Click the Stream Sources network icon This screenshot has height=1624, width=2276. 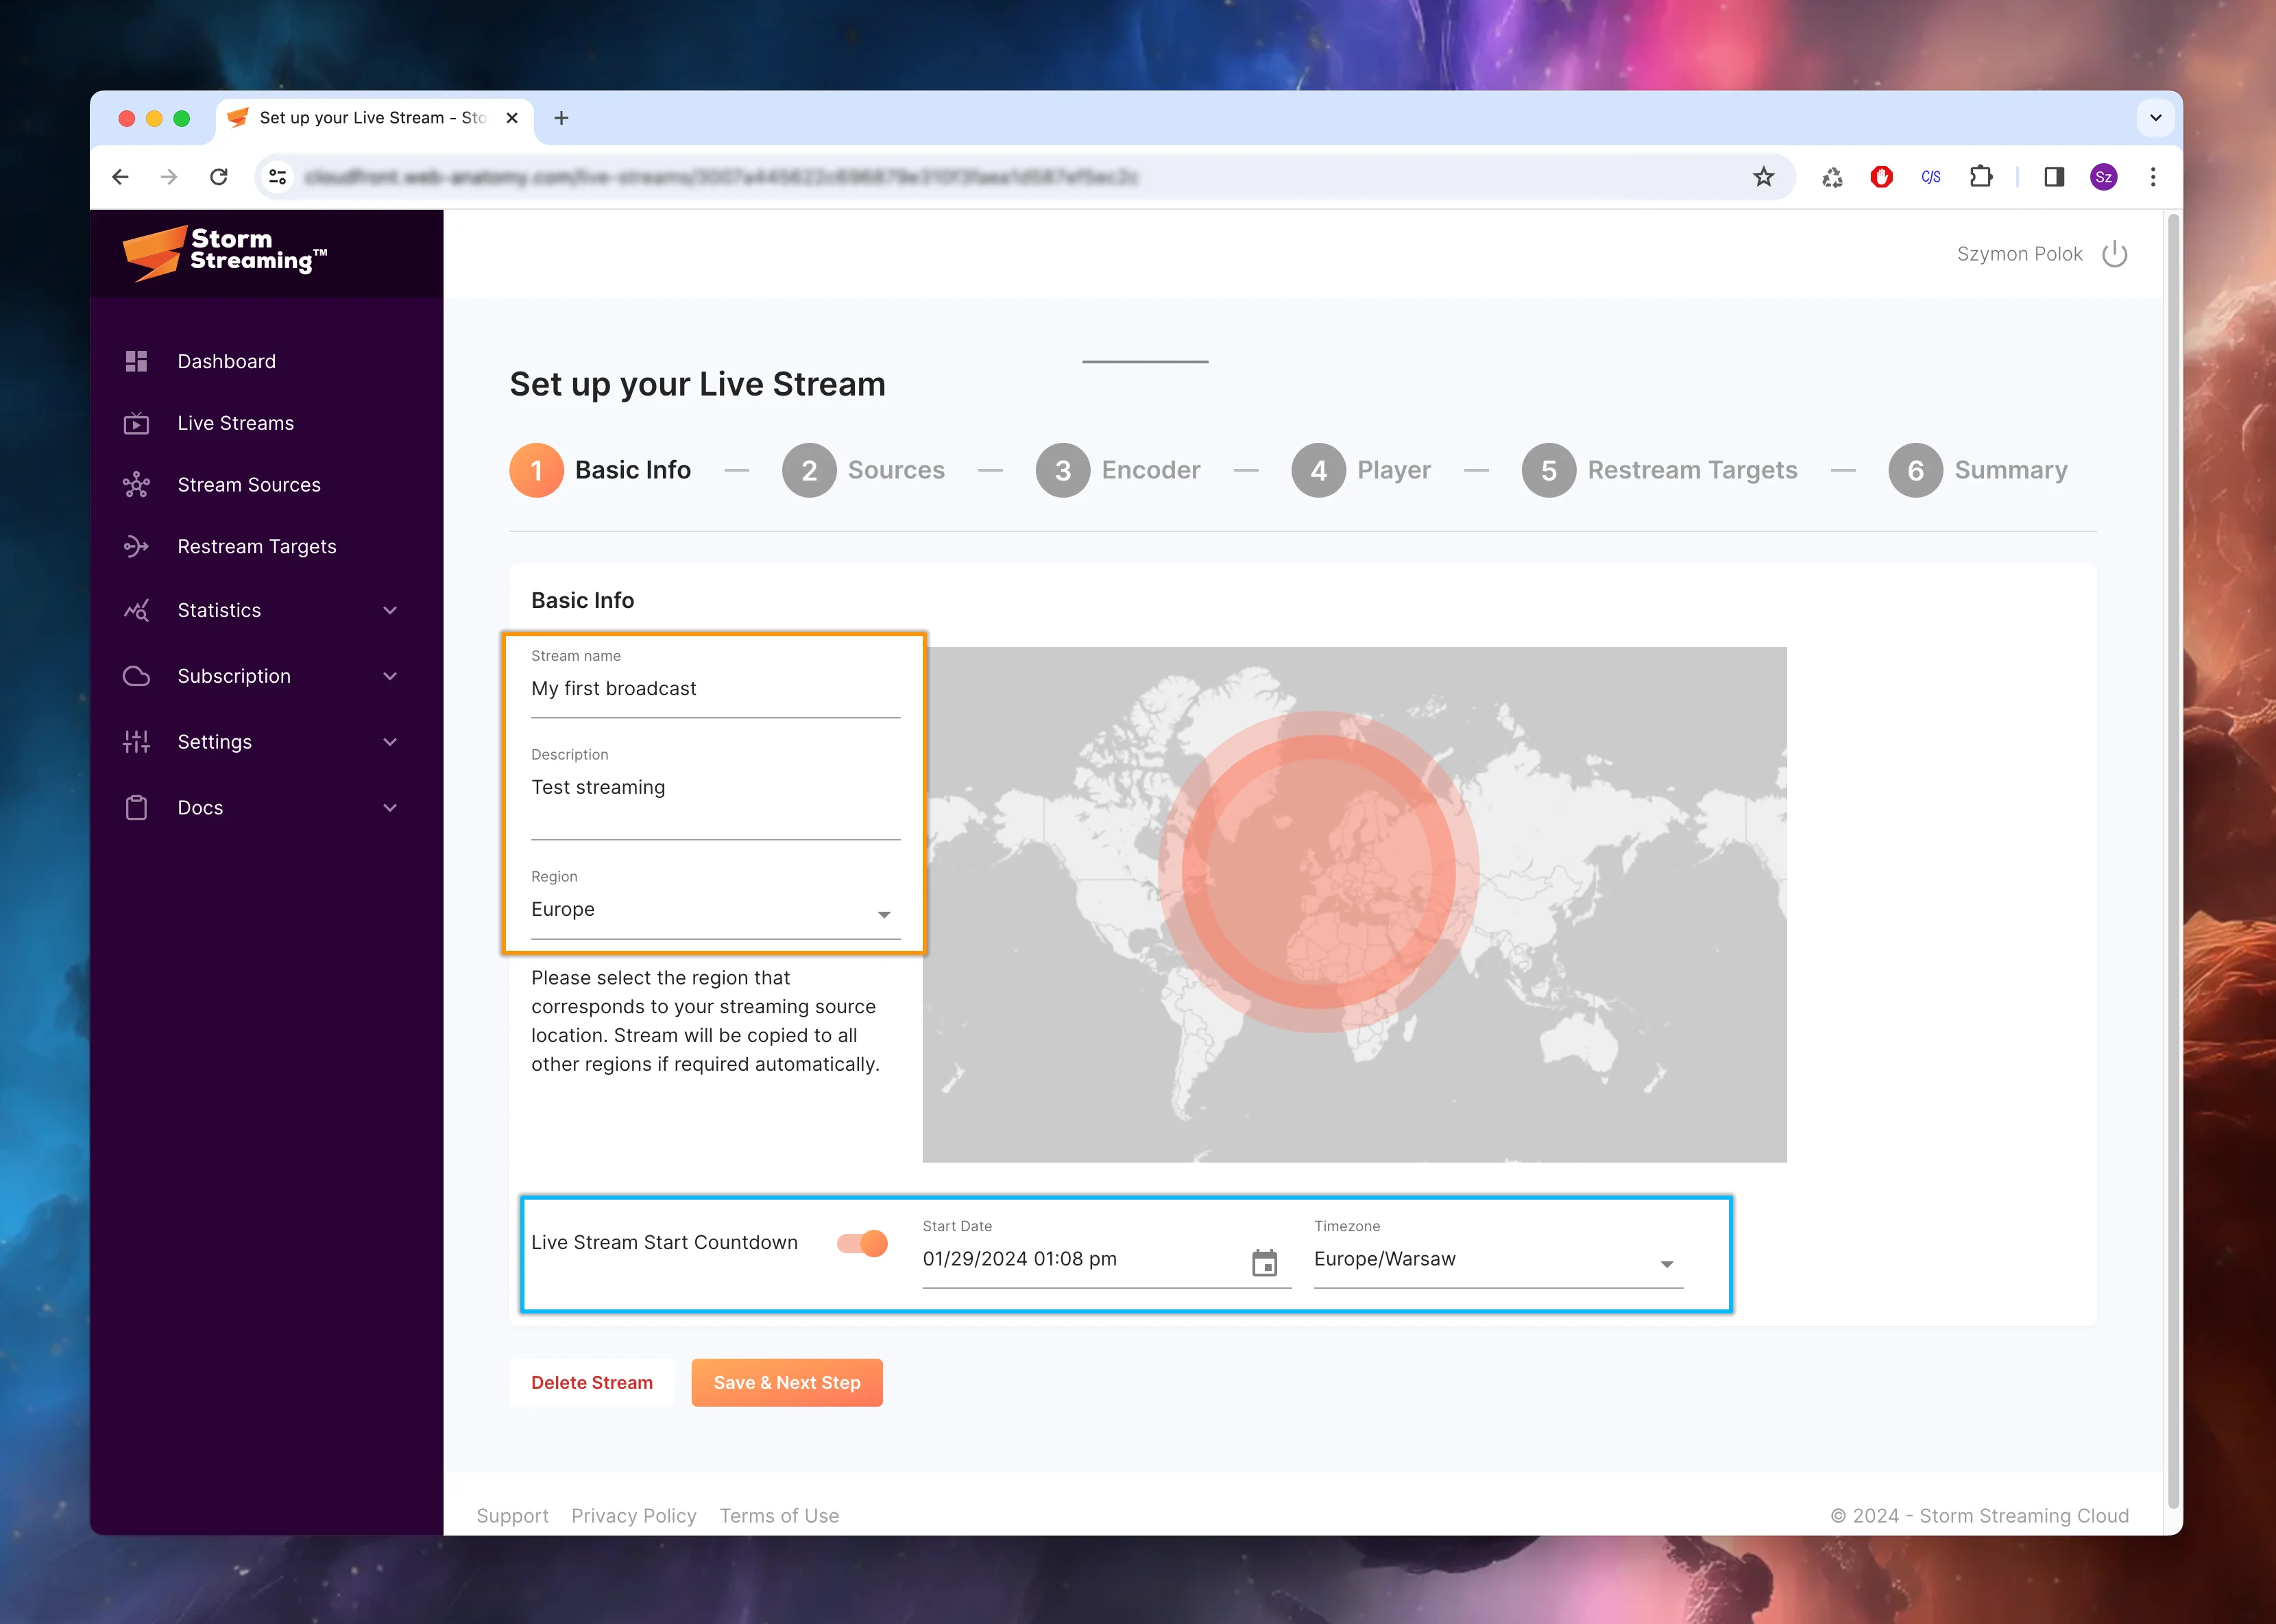click(x=137, y=485)
